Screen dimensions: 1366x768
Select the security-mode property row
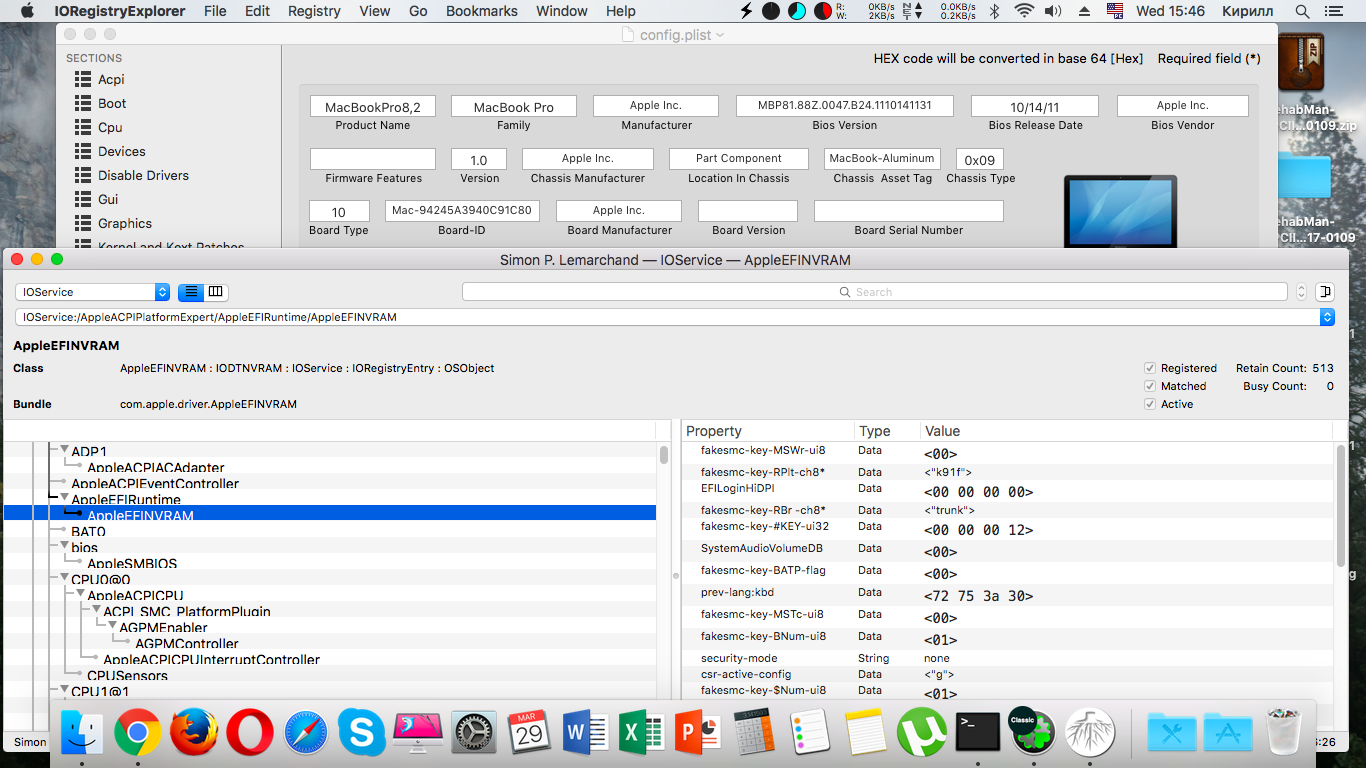tap(1008, 658)
